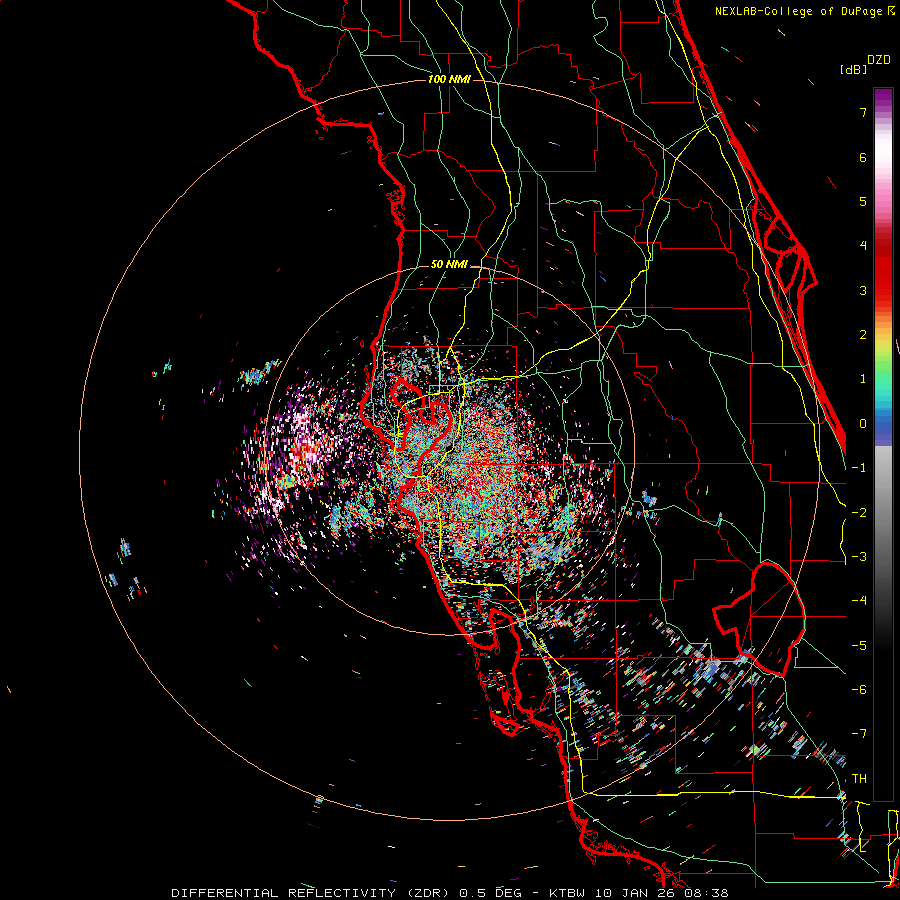Click the "-3" tick label on color scale

[859, 557]
